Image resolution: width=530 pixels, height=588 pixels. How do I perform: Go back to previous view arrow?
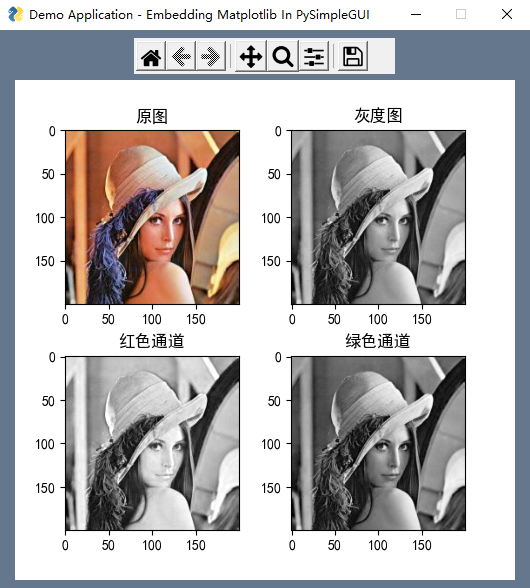[x=181, y=56]
